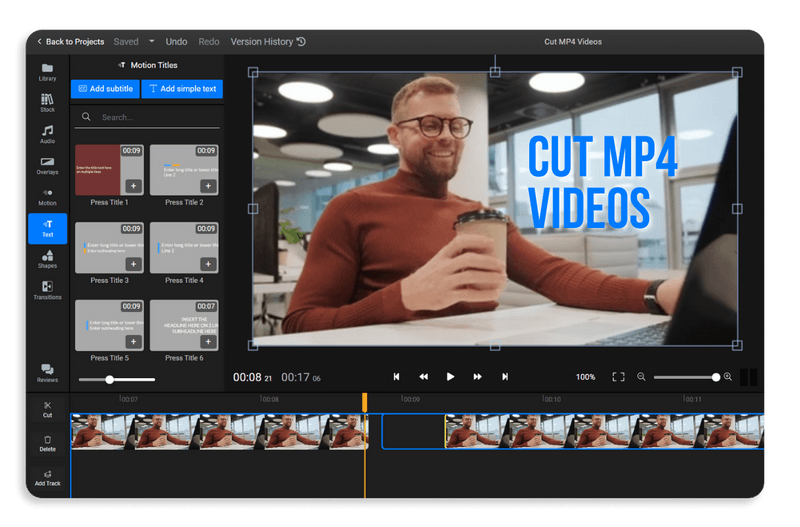This screenshot has height=527, width=800.
Task: Open the Audio panel
Action: coord(47,134)
